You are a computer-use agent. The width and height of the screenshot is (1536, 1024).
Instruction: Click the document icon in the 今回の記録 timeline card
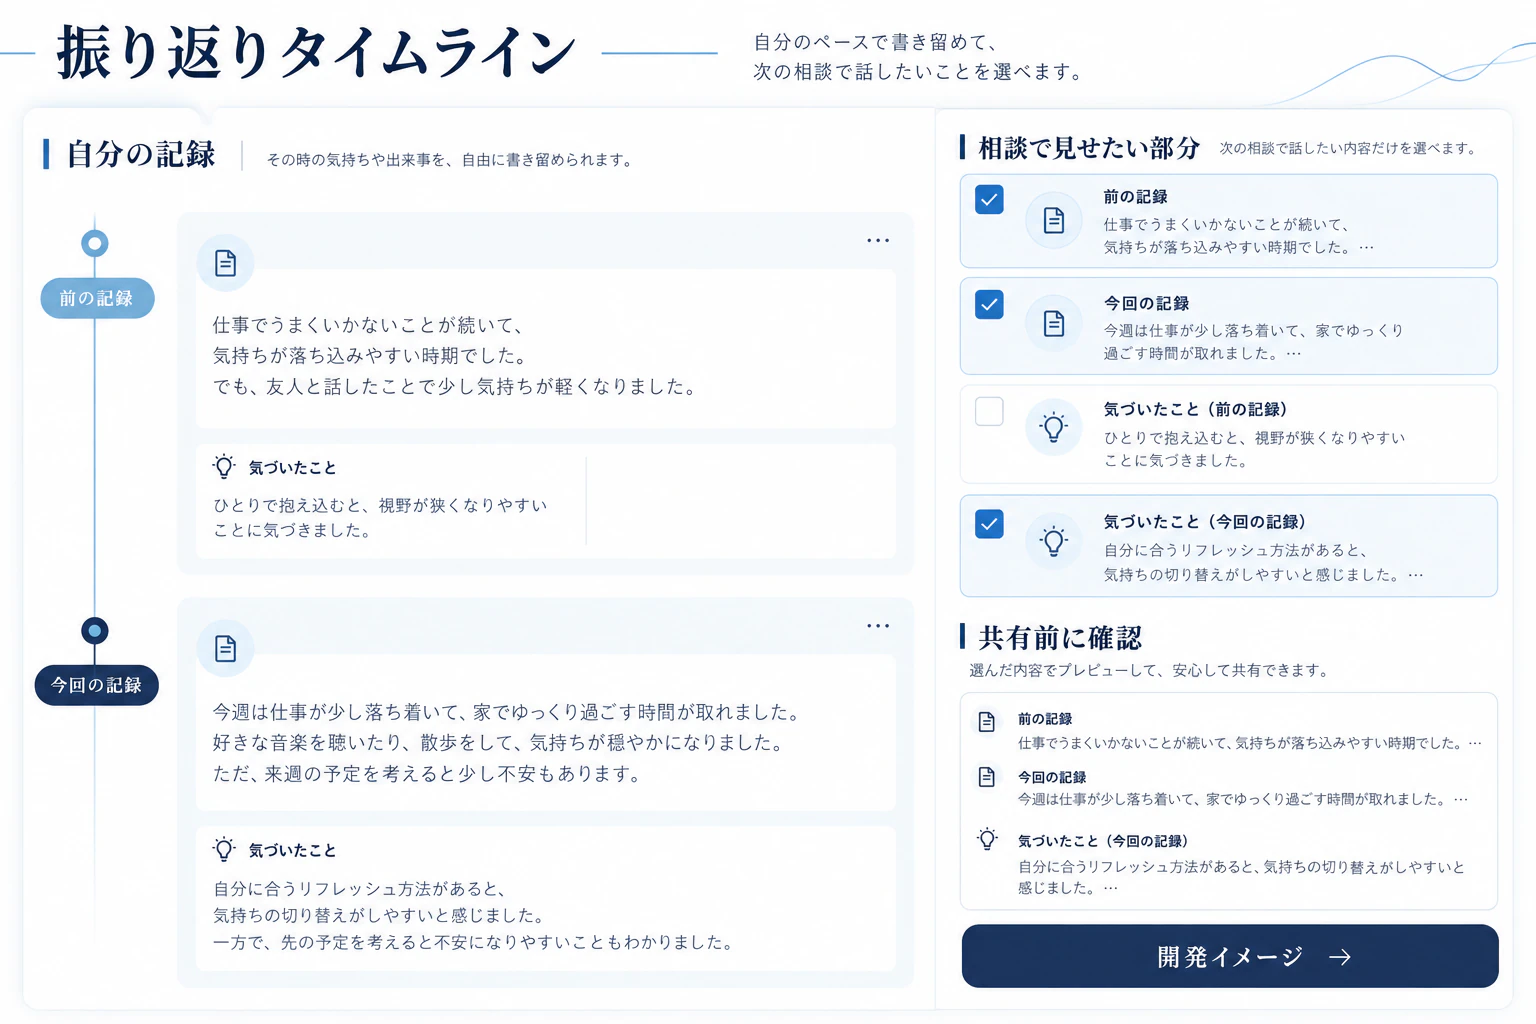pyautogui.click(x=226, y=648)
